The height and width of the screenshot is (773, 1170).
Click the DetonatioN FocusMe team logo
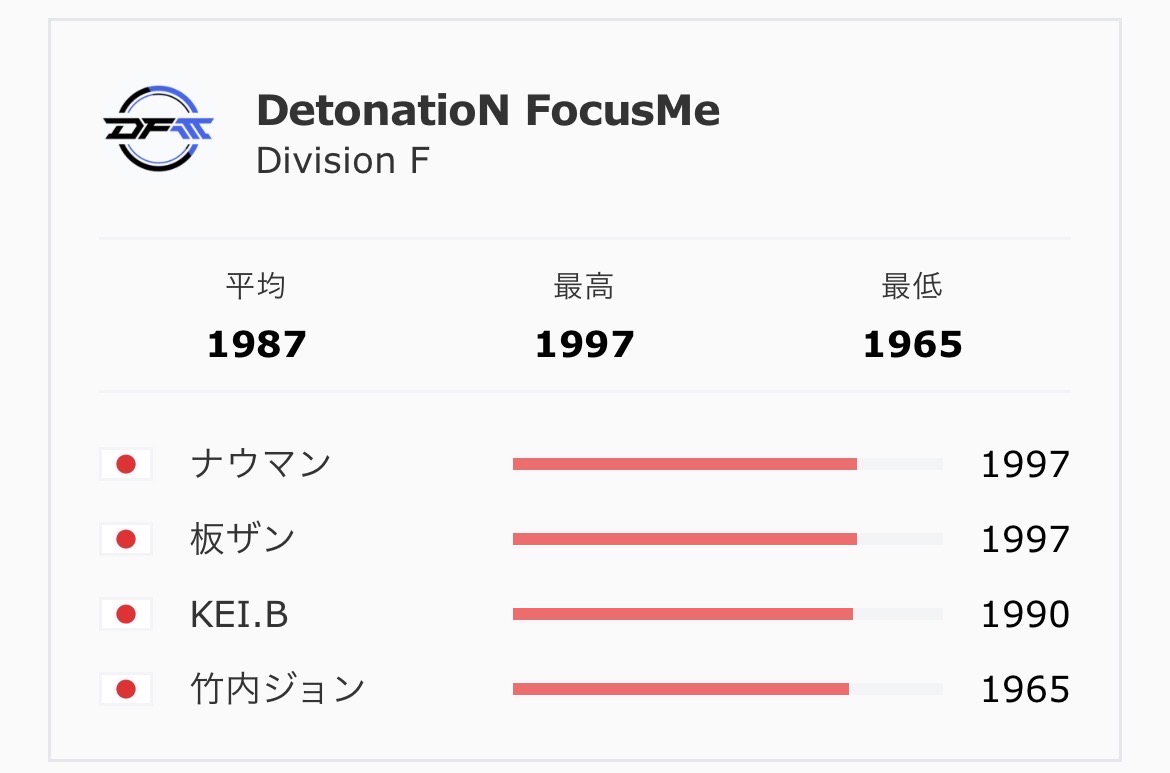point(158,128)
